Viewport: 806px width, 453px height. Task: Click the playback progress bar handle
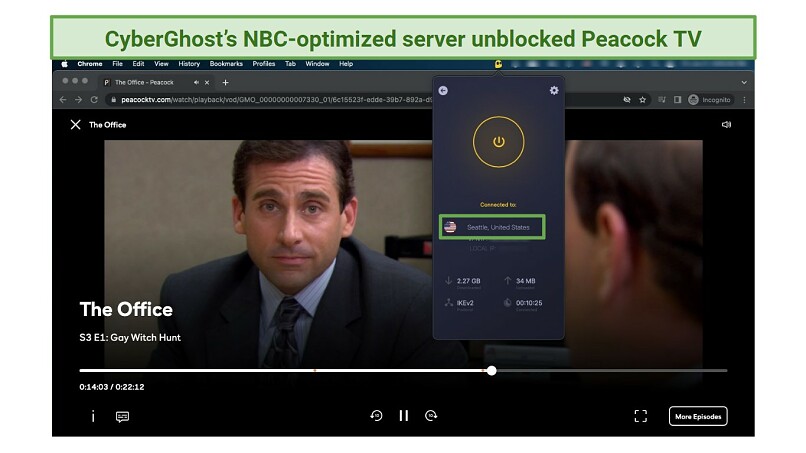pyautogui.click(x=491, y=370)
